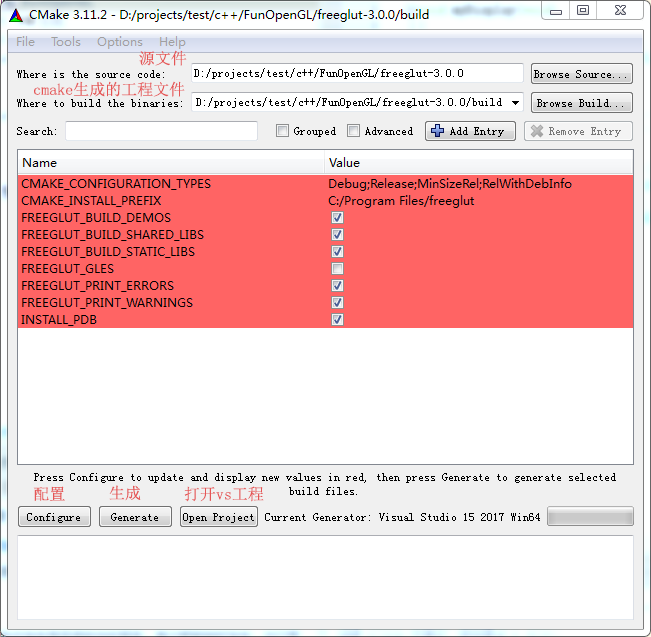This screenshot has height=637, width=651.
Task: Maximize the CMake window
Action: click(x=583, y=11)
